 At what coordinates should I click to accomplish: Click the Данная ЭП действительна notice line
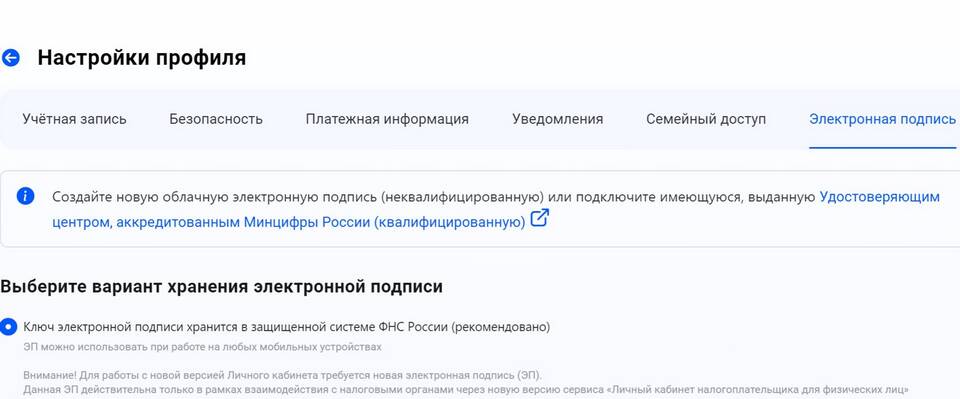coord(466,389)
